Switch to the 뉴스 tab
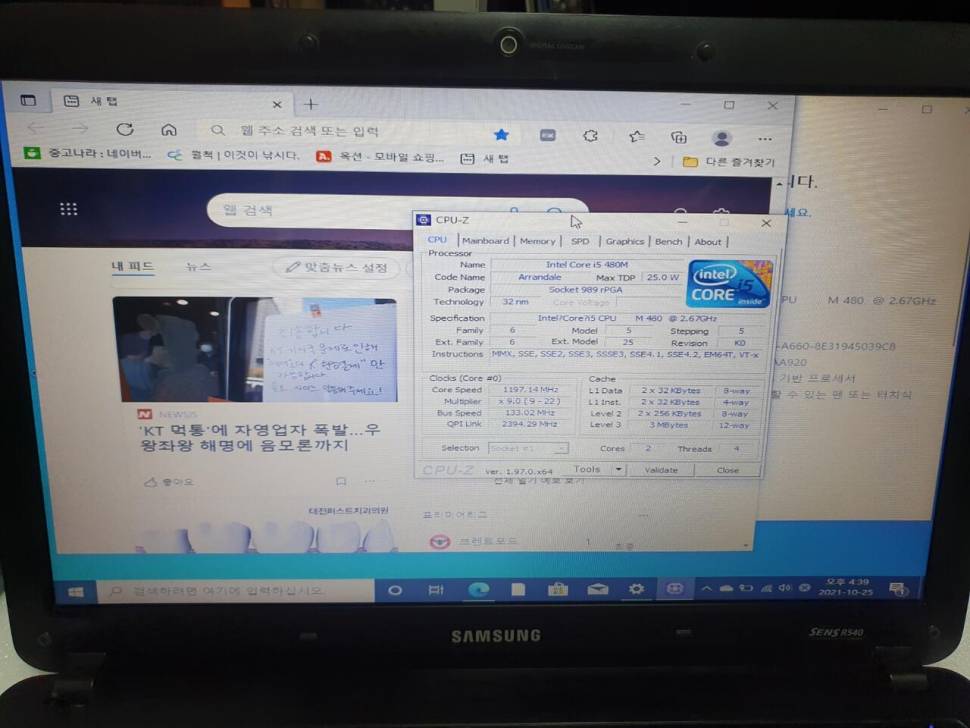This screenshot has width=970, height=728. click(x=198, y=267)
